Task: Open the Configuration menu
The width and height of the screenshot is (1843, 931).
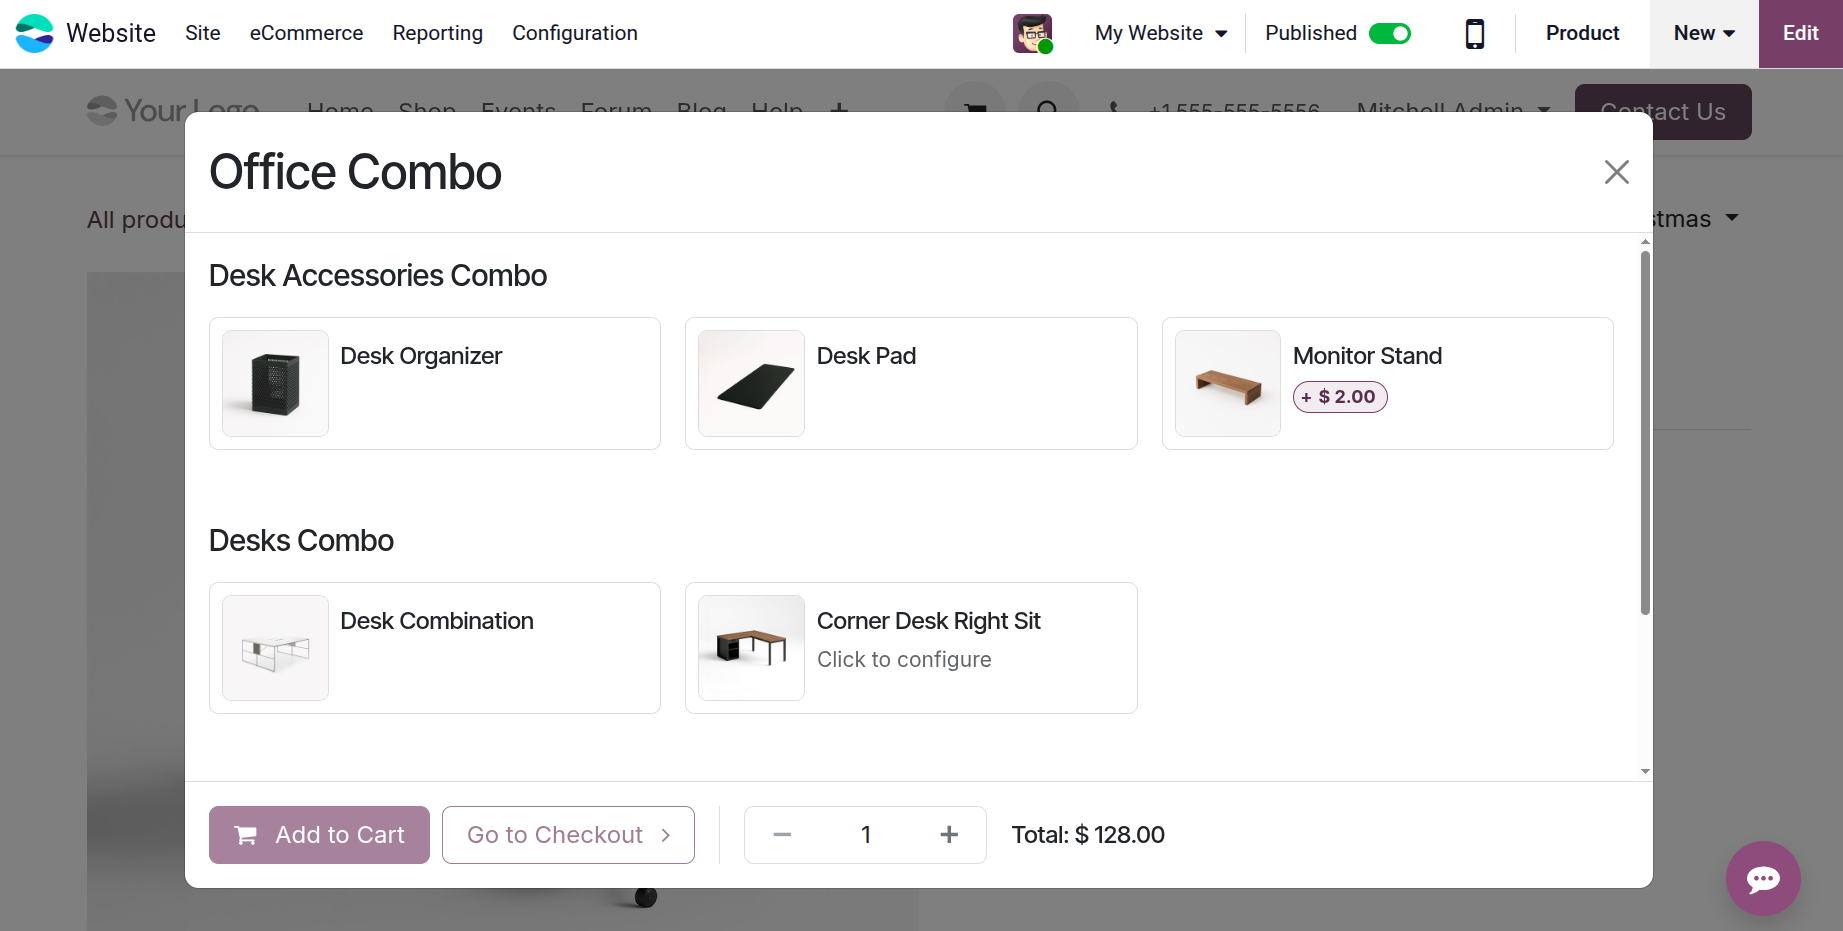Action: [574, 34]
